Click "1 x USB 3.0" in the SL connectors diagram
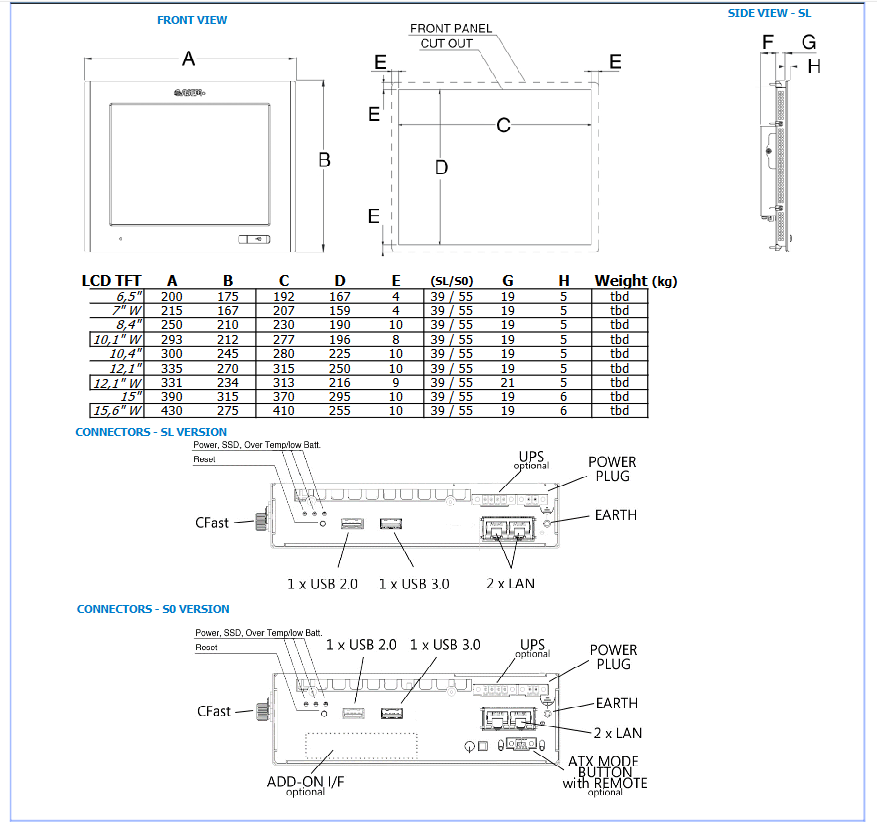Viewport: 877px width, 831px height. (414, 584)
